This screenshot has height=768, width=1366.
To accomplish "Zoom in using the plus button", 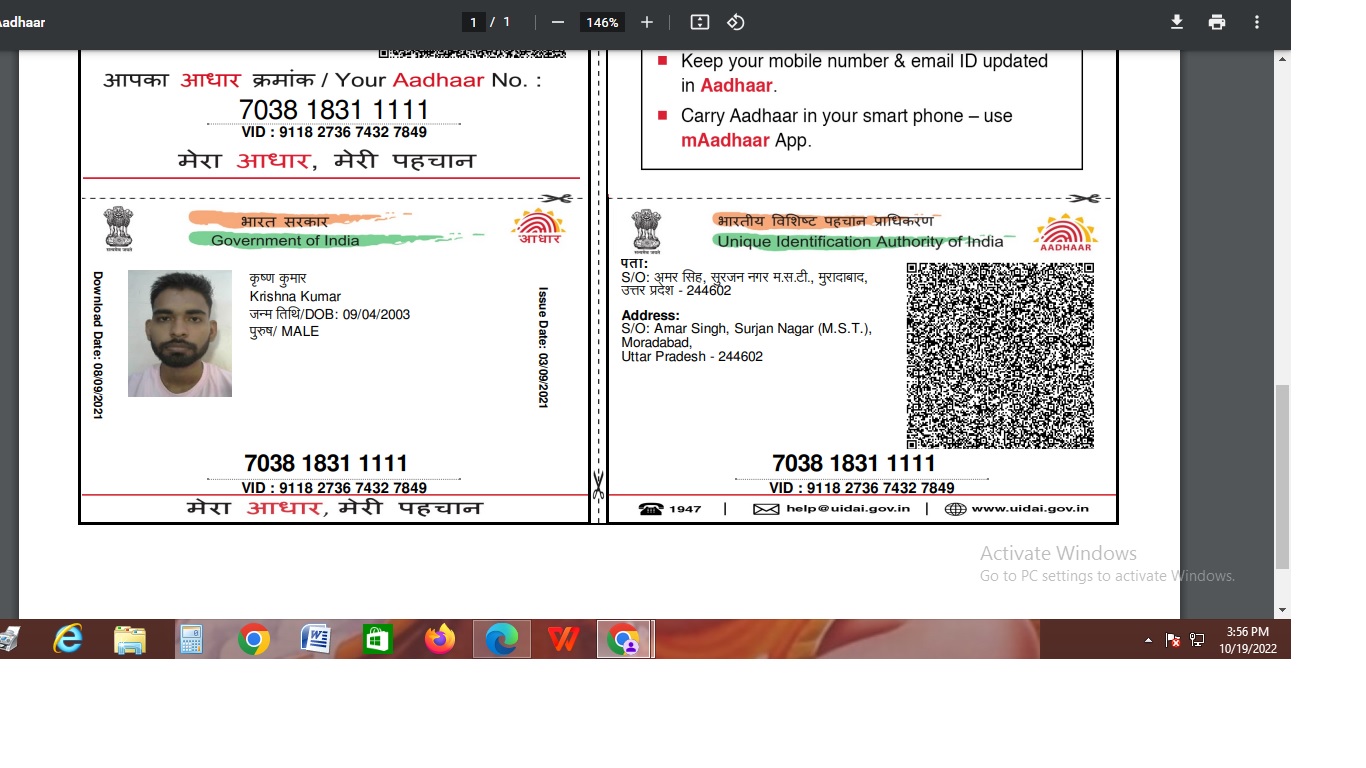I will [x=647, y=22].
